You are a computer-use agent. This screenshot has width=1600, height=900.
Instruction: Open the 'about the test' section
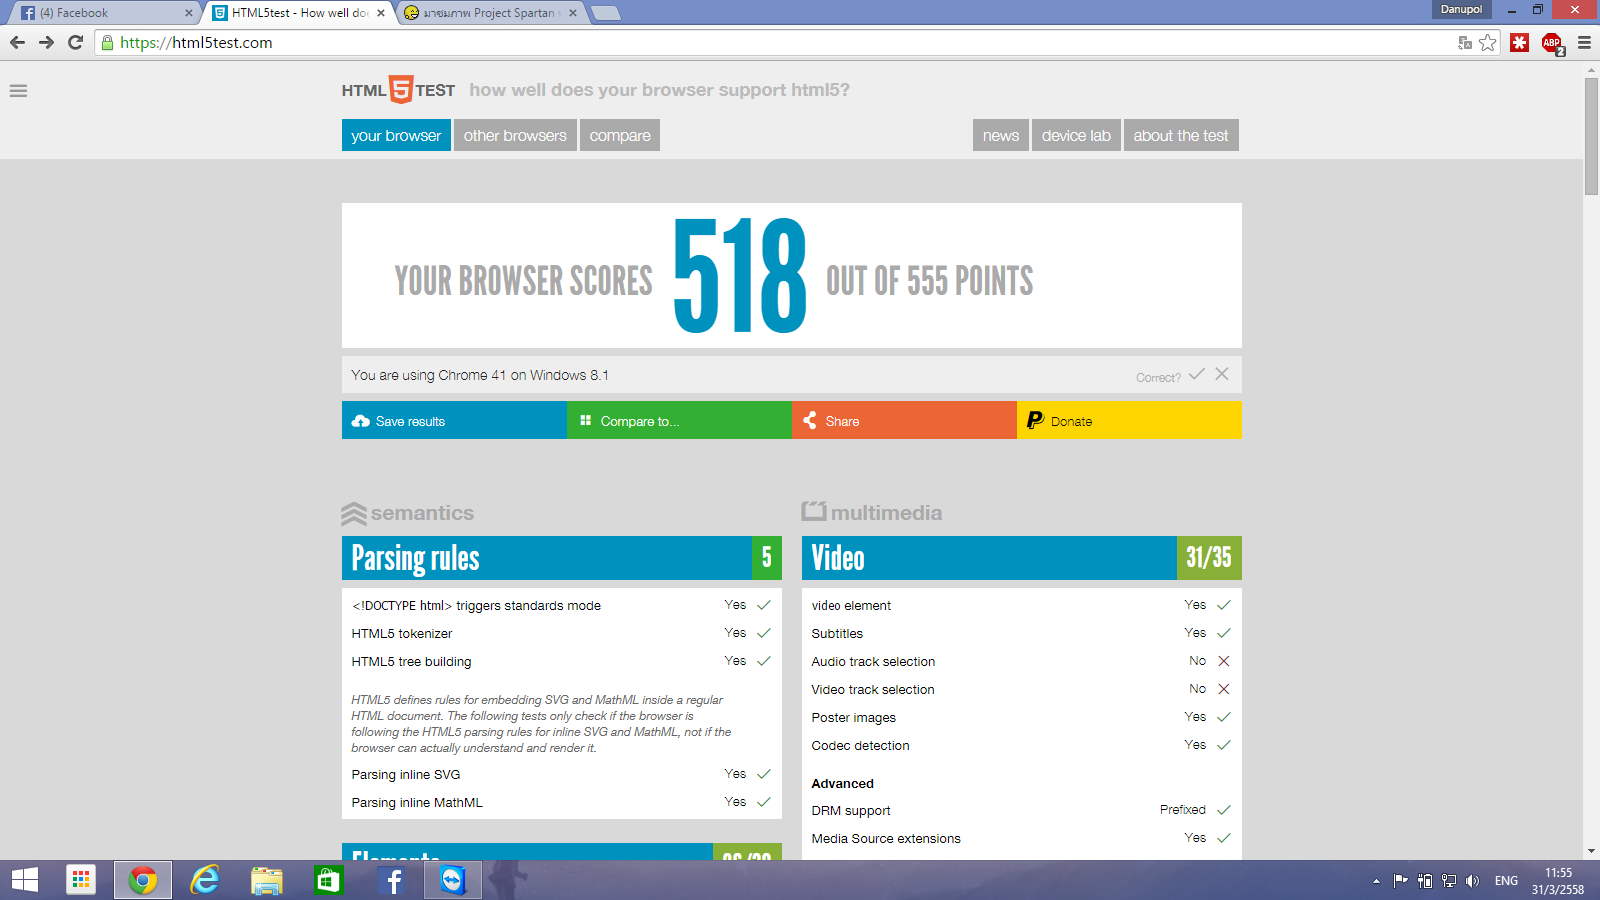click(1181, 135)
